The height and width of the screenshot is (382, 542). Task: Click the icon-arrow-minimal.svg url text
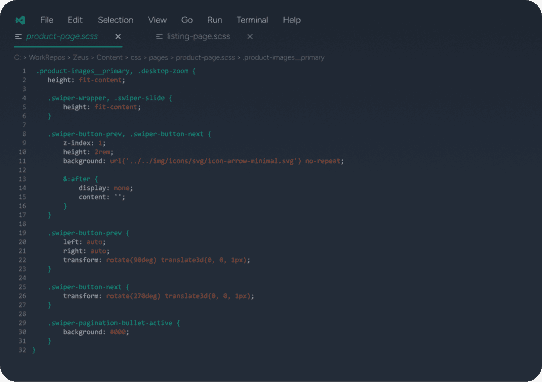tap(206, 161)
